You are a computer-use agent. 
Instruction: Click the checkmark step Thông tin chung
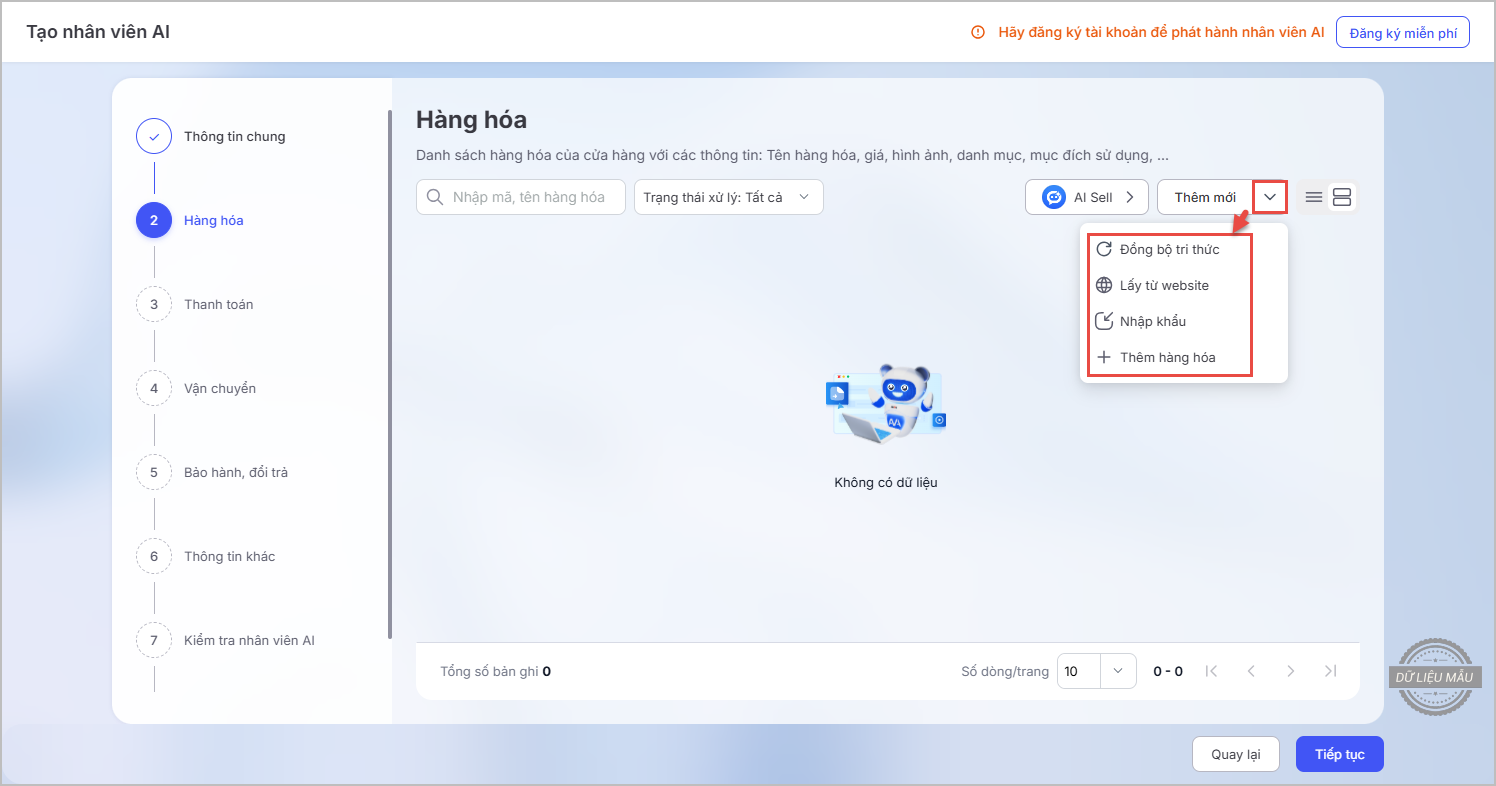point(154,136)
